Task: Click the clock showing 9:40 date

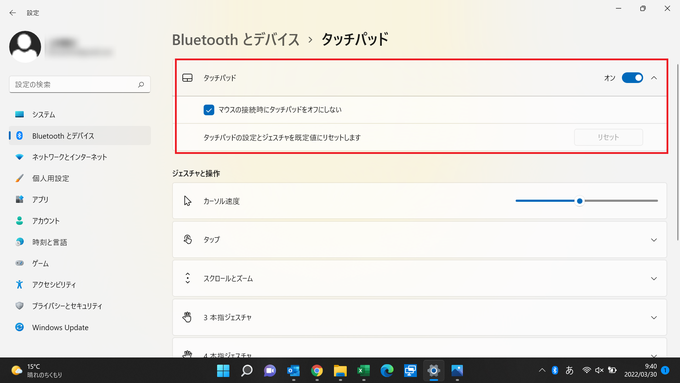Action: click(641, 370)
